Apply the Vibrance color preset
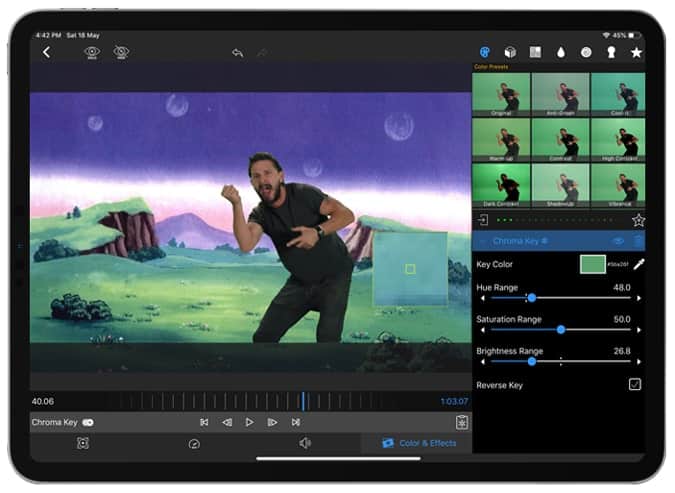The width and height of the screenshot is (675, 493). pos(618,185)
